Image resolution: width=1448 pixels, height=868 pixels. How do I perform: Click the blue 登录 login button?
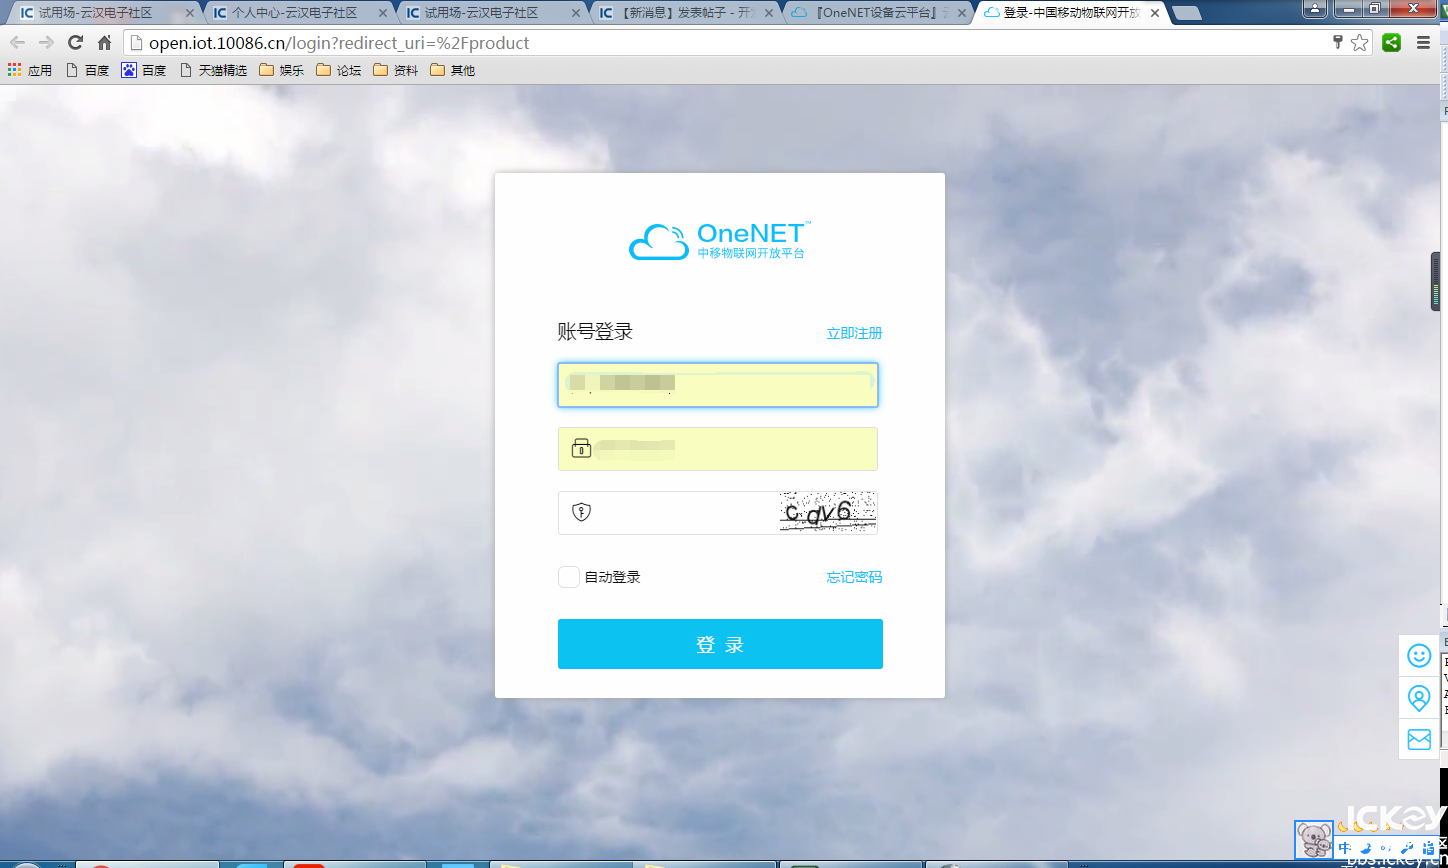(720, 644)
